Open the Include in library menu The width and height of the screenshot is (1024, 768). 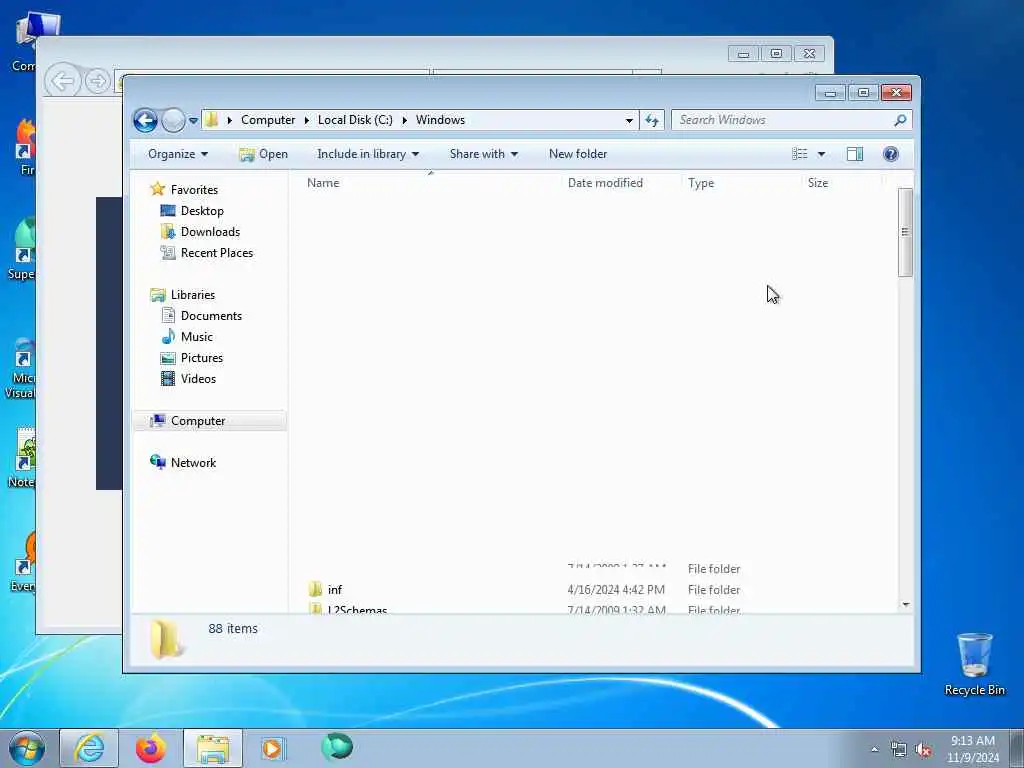tap(368, 154)
